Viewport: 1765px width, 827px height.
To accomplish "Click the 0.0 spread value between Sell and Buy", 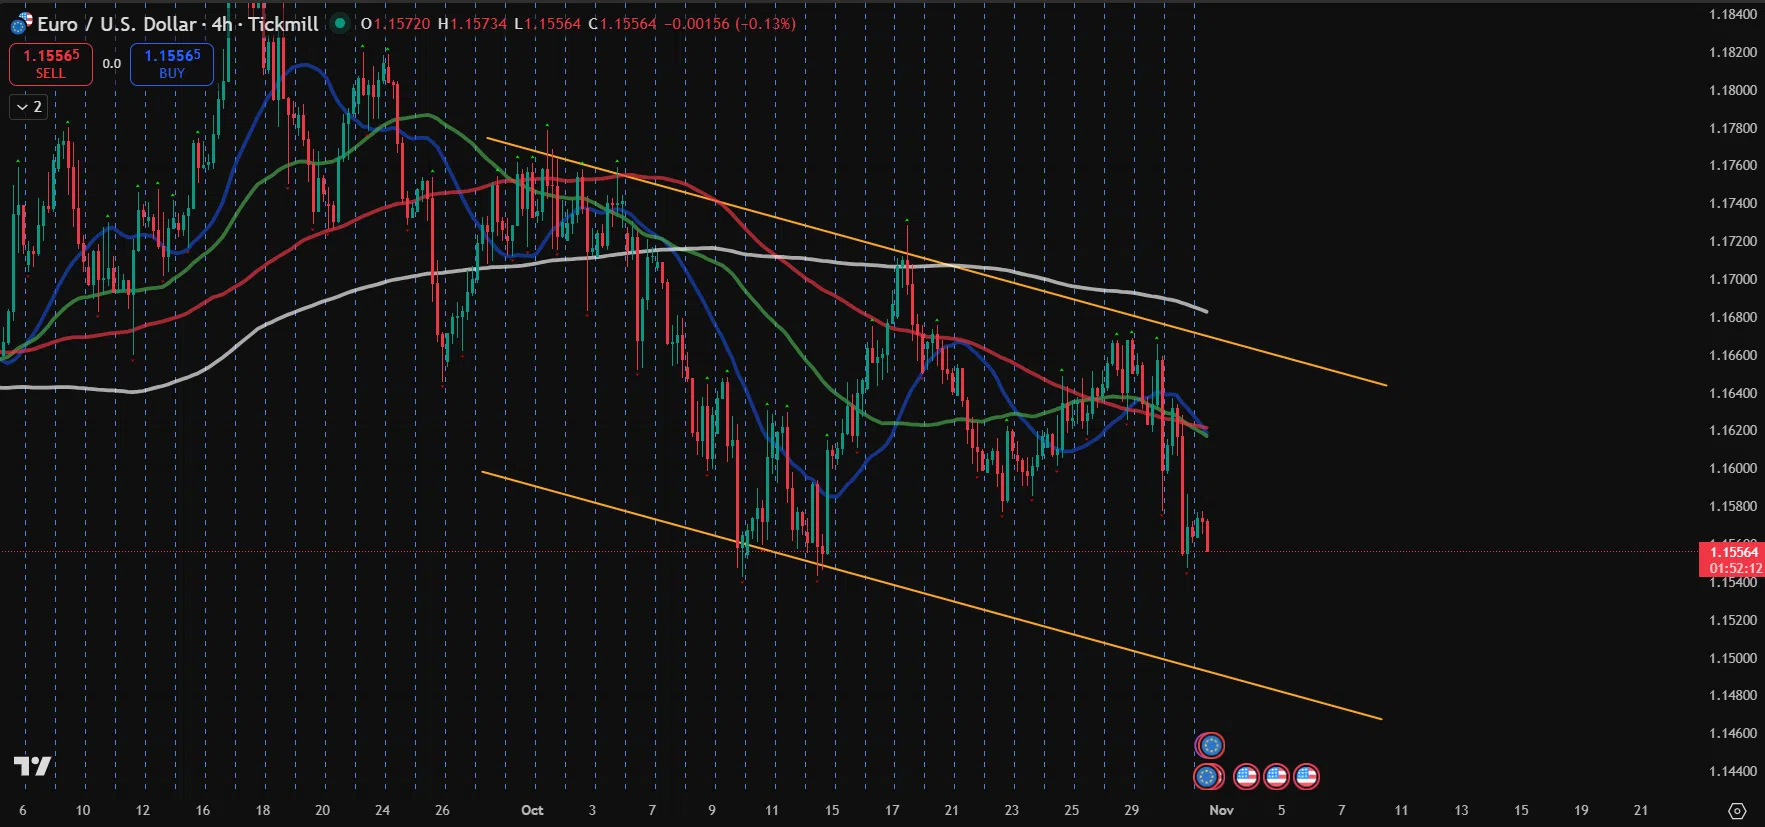I will click(111, 64).
